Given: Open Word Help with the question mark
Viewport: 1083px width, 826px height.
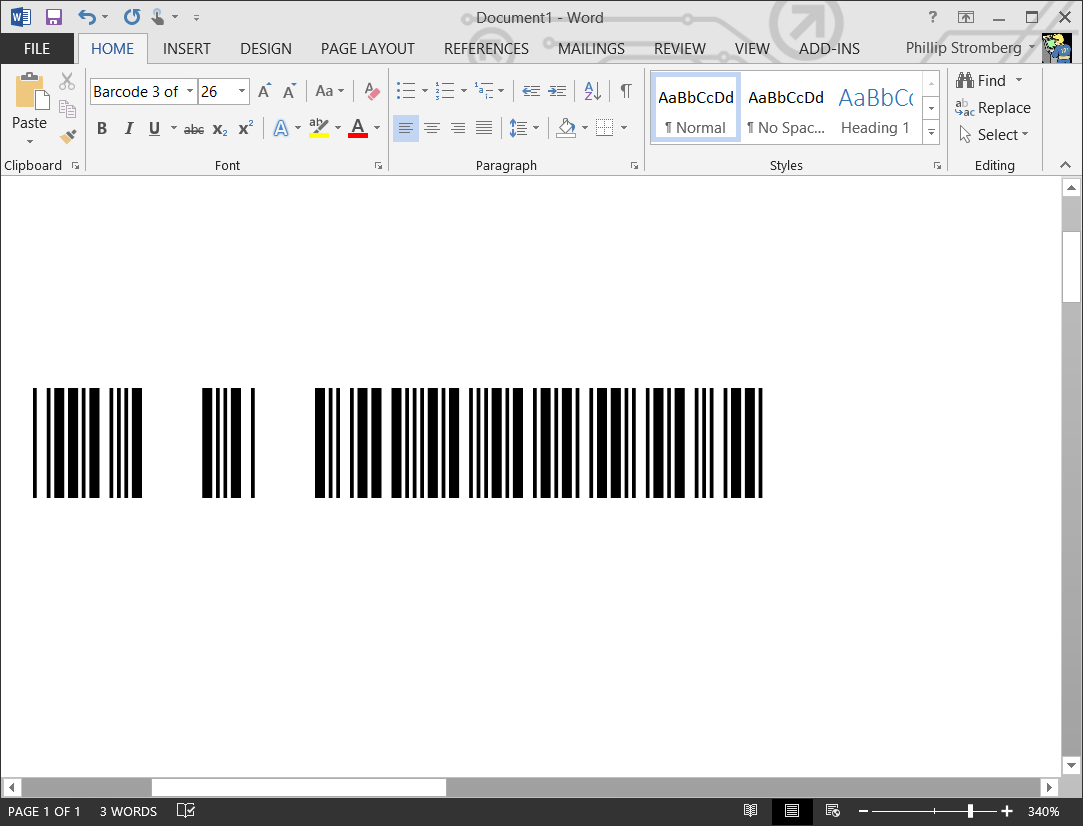Looking at the screenshot, I should [932, 17].
